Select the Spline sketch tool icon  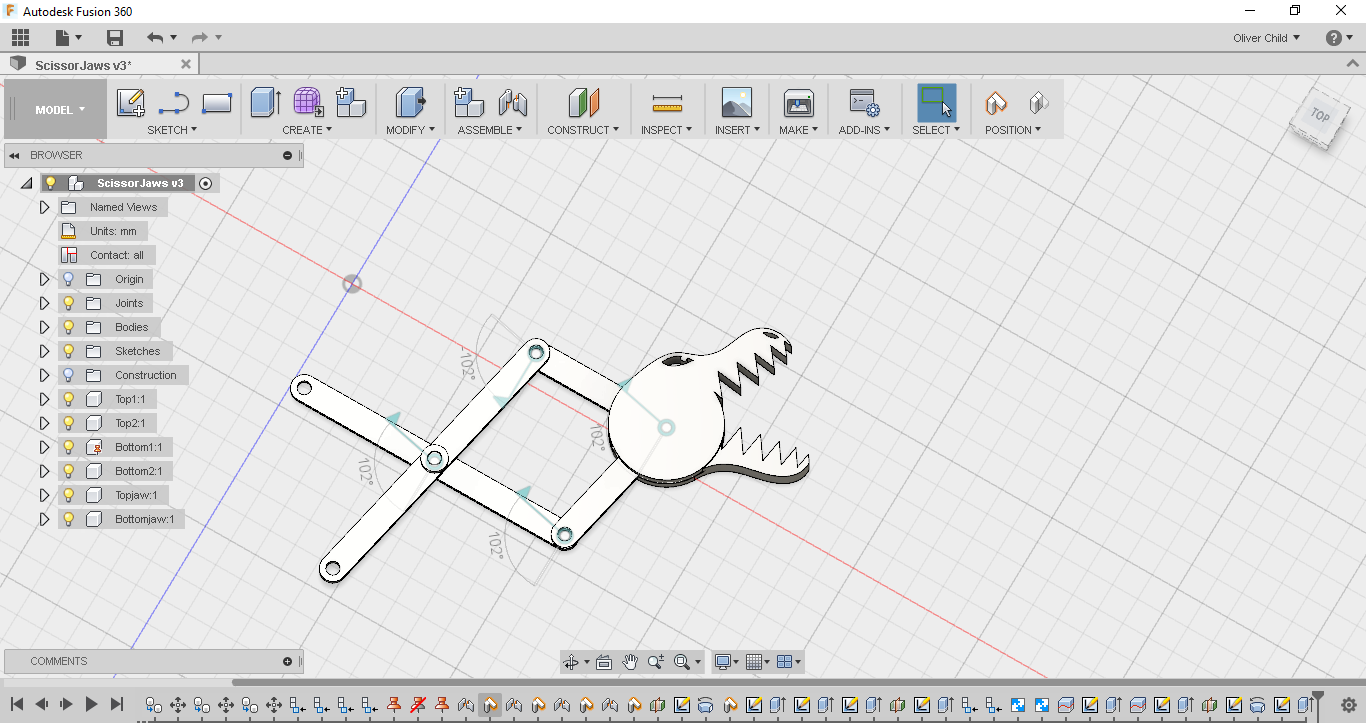[174, 103]
